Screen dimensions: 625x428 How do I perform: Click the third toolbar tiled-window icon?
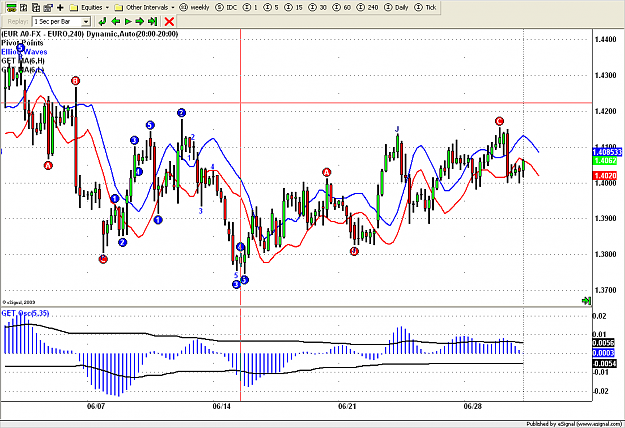point(36,8)
